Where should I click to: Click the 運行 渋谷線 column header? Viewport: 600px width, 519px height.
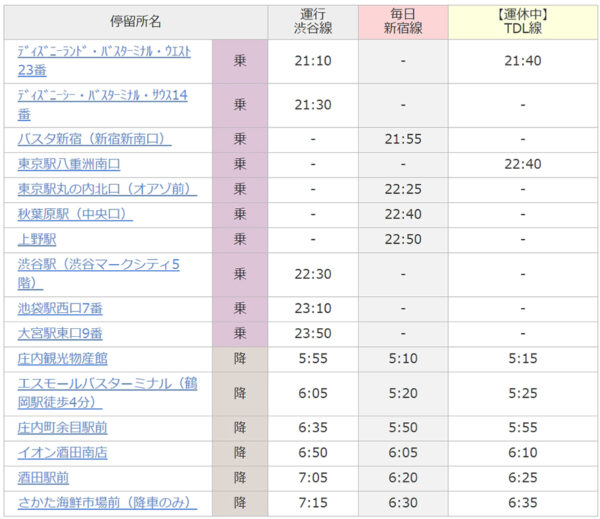coord(313,21)
